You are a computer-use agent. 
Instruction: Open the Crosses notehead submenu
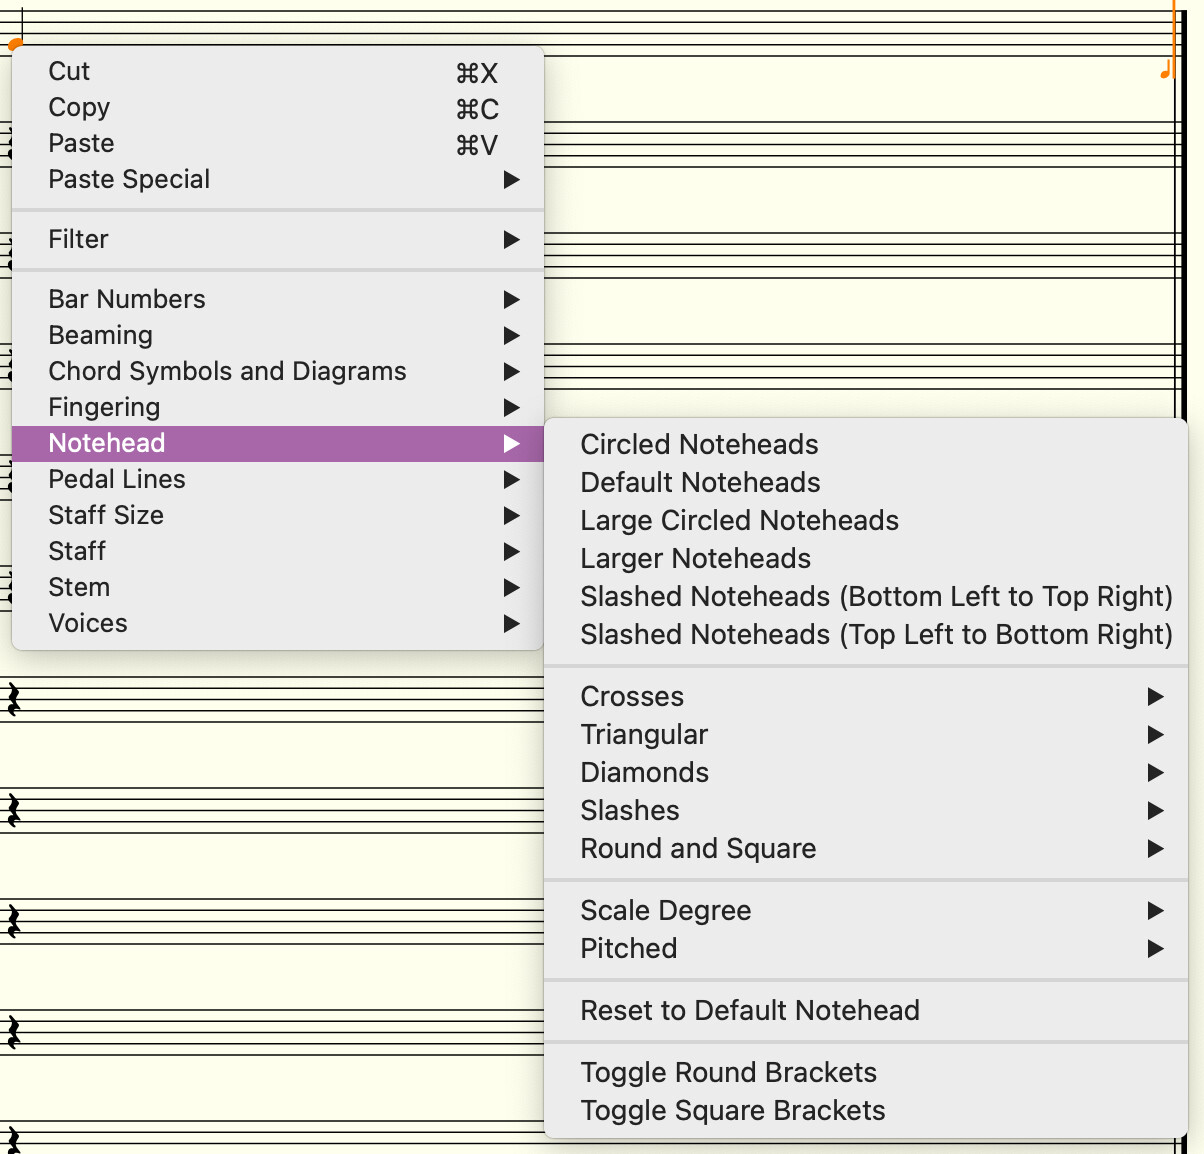click(632, 696)
